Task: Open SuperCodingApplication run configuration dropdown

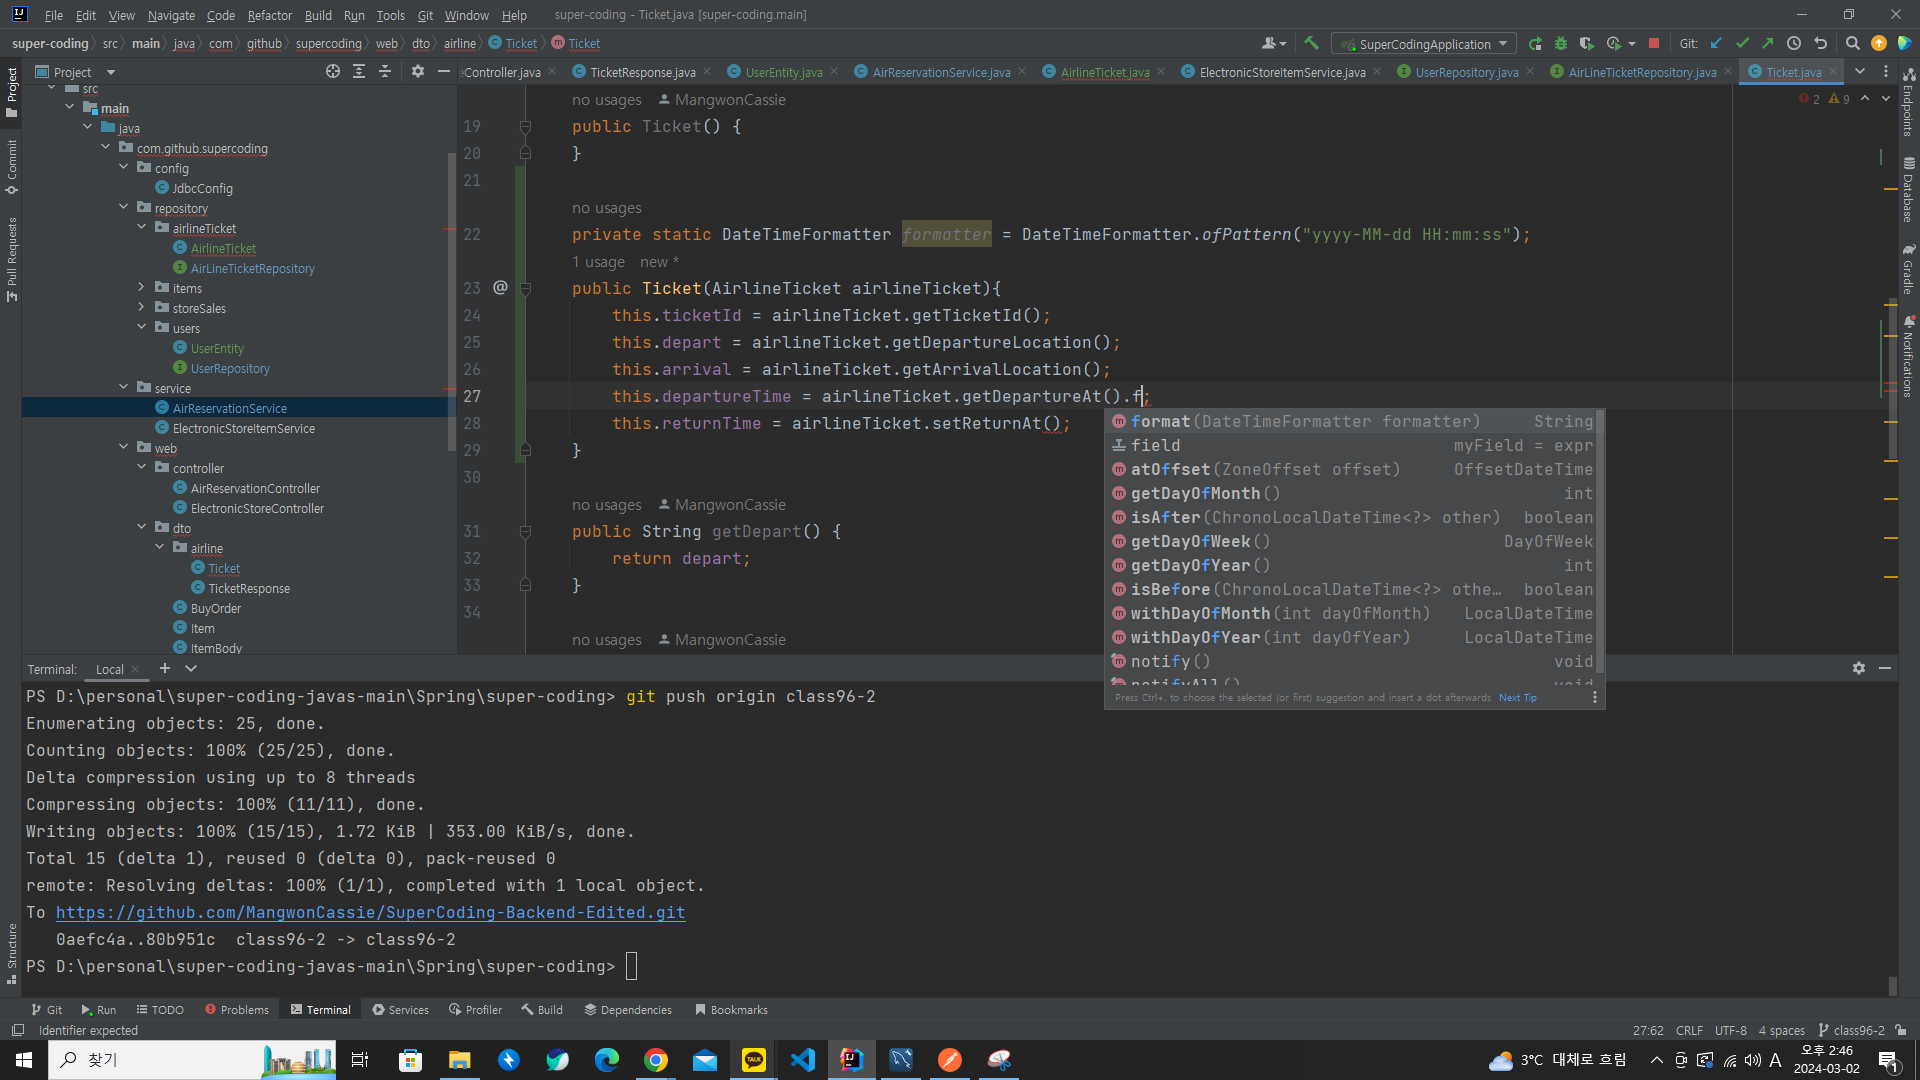Action: (x=1424, y=44)
